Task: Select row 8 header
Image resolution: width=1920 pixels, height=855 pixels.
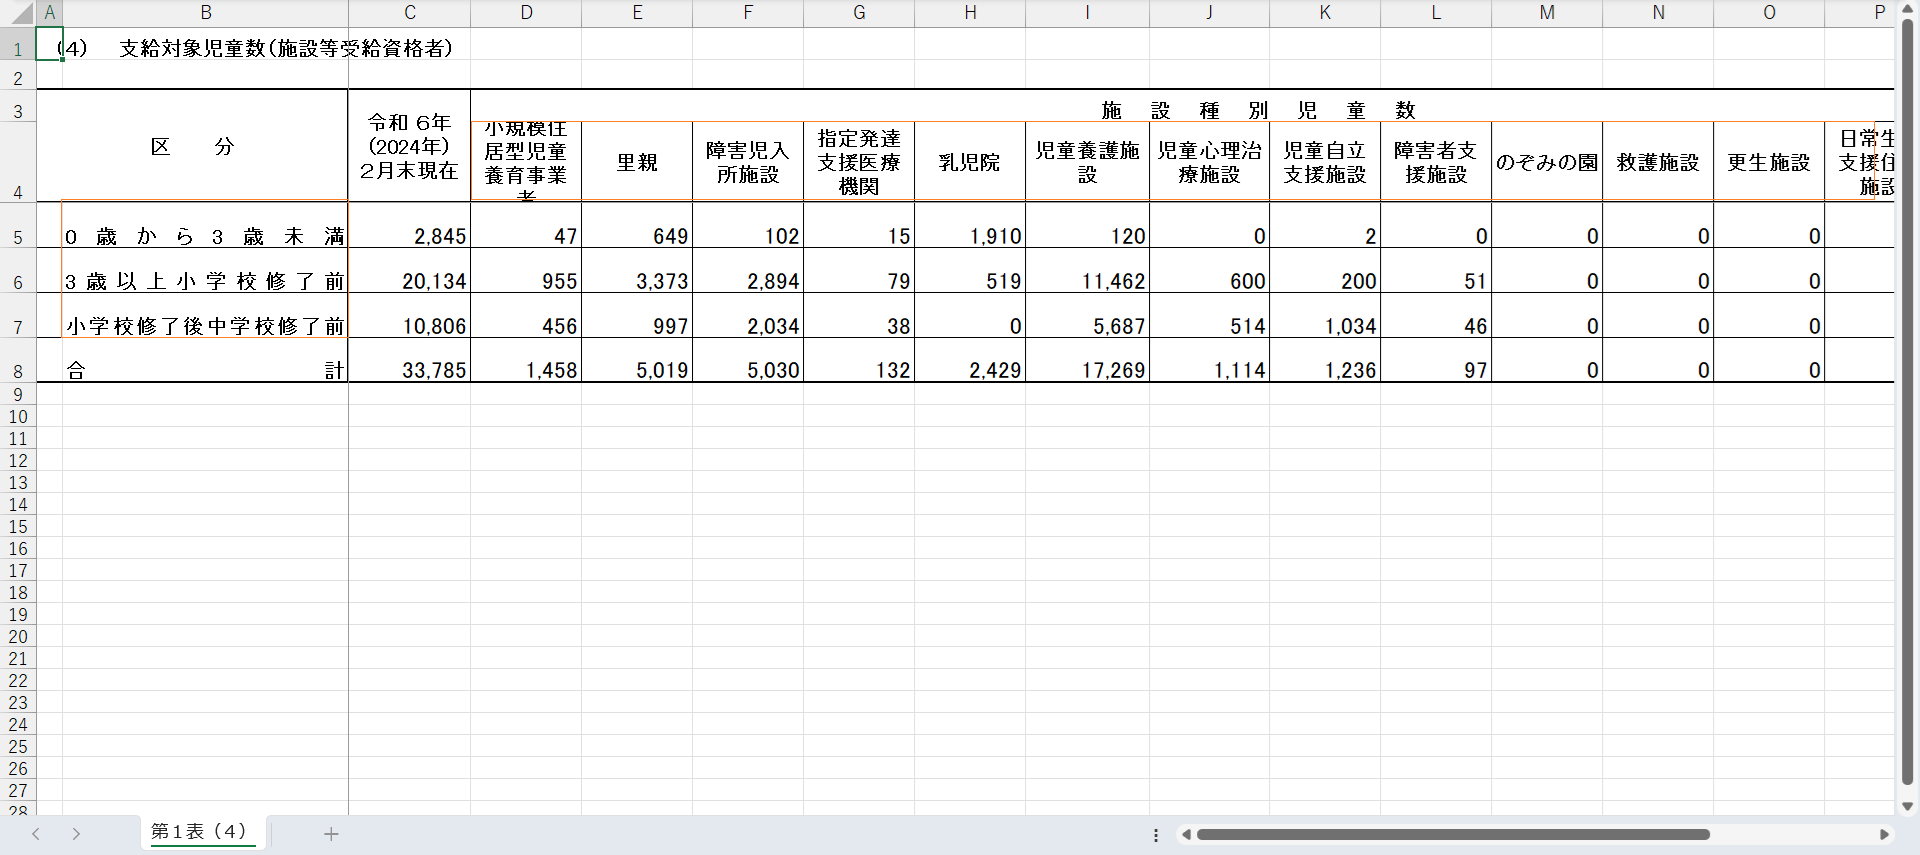Action: pyautogui.click(x=18, y=371)
